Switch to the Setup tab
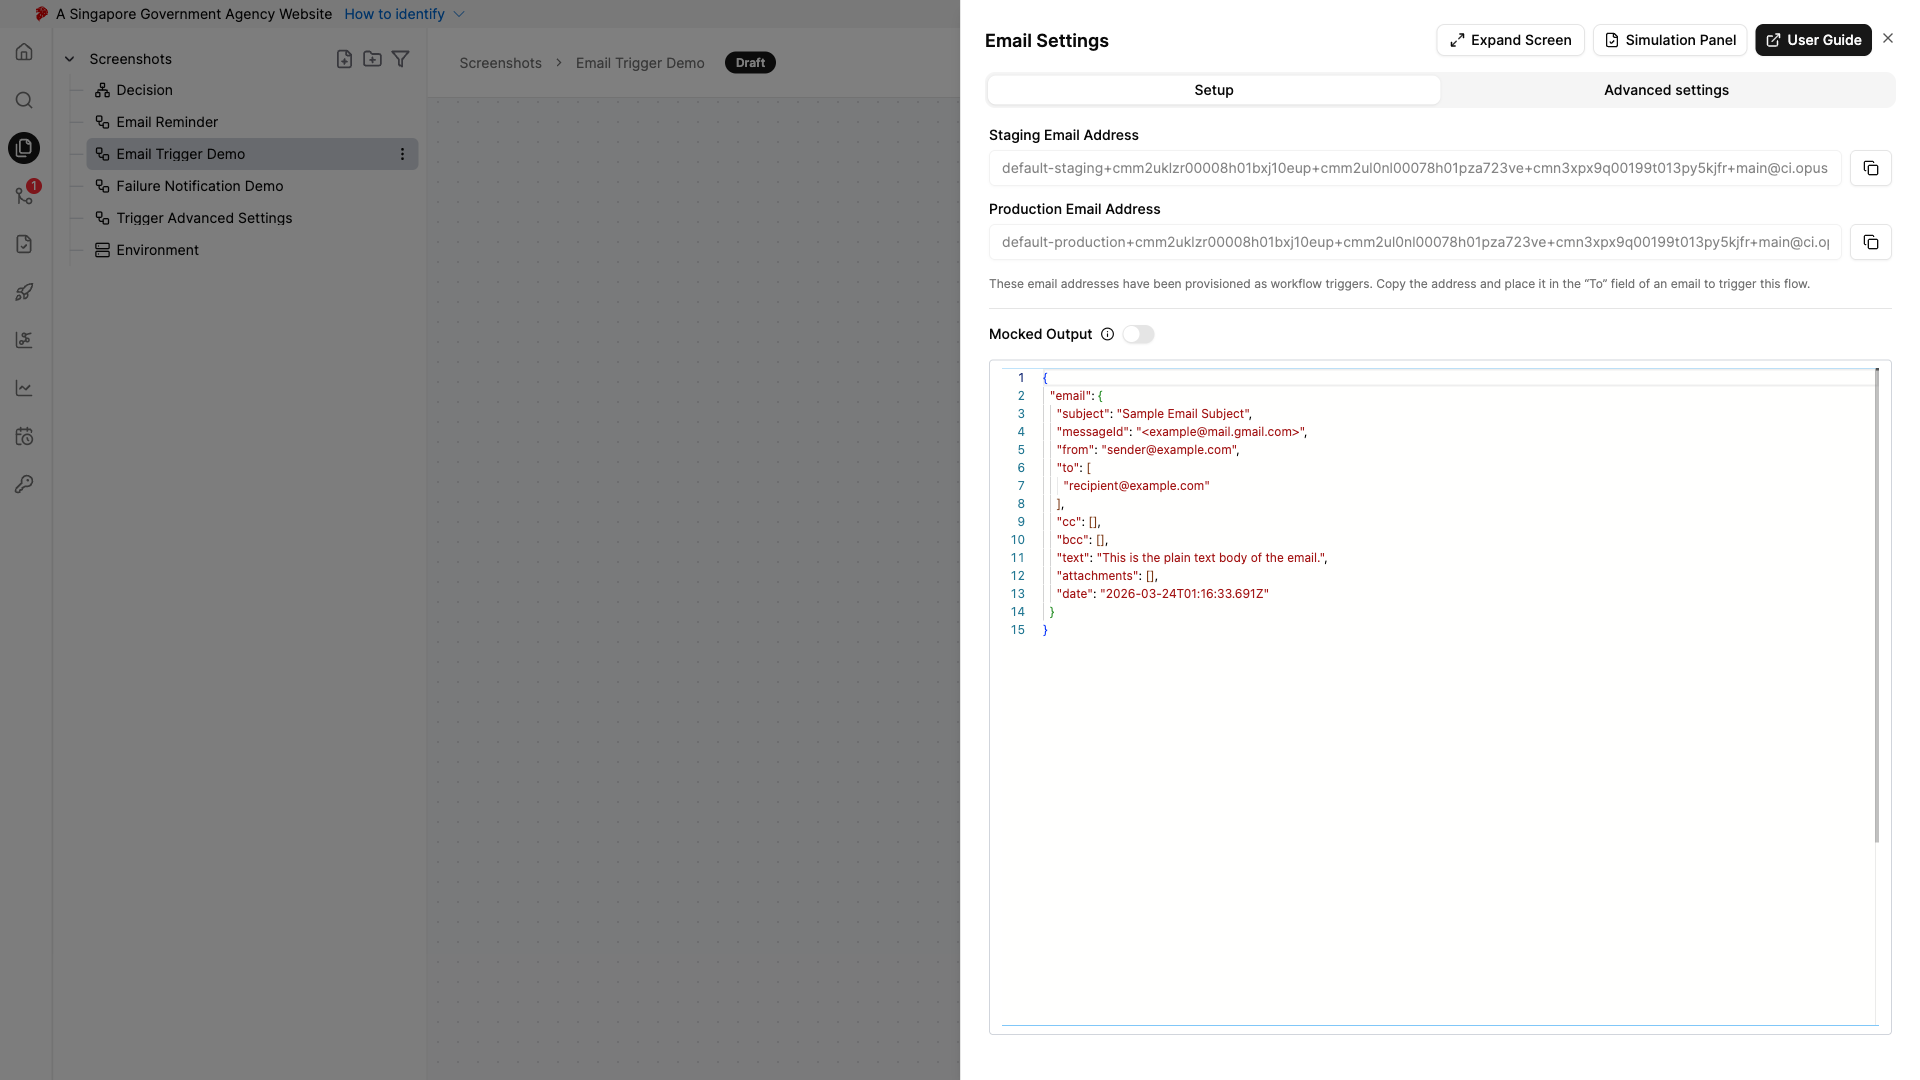This screenshot has height=1080, width=1920. point(1213,90)
